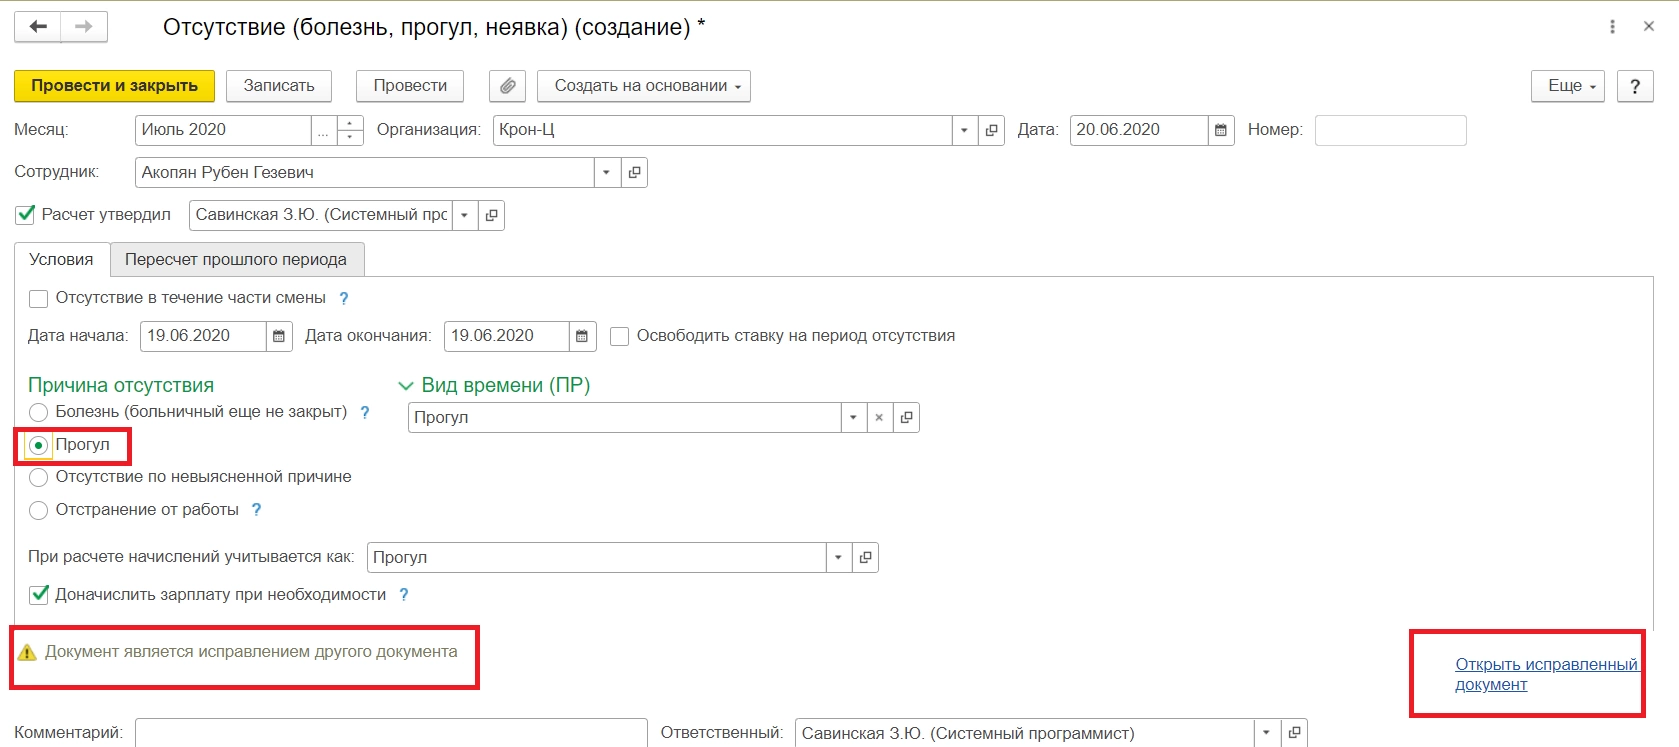
Task: Expand the Создать на основании menu
Action: pyautogui.click(x=644, y=86)
